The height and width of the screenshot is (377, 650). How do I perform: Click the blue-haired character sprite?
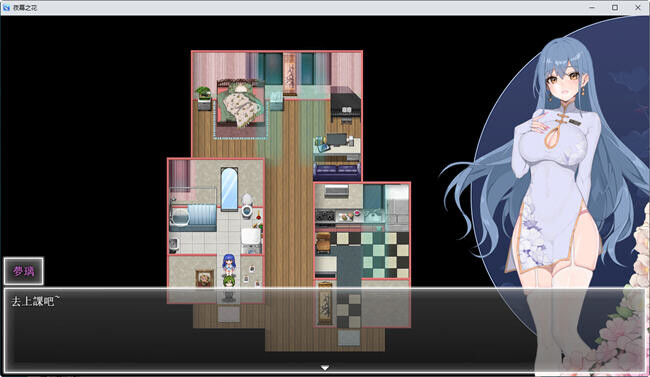[229, 265]
